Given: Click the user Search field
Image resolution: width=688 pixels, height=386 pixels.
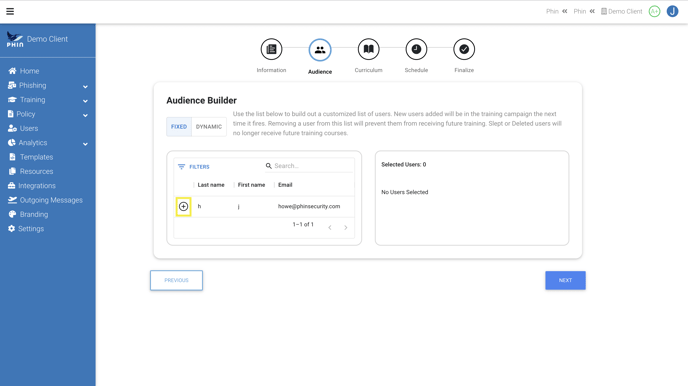Looking at the screenshot, I should click(x=309, y=166).
